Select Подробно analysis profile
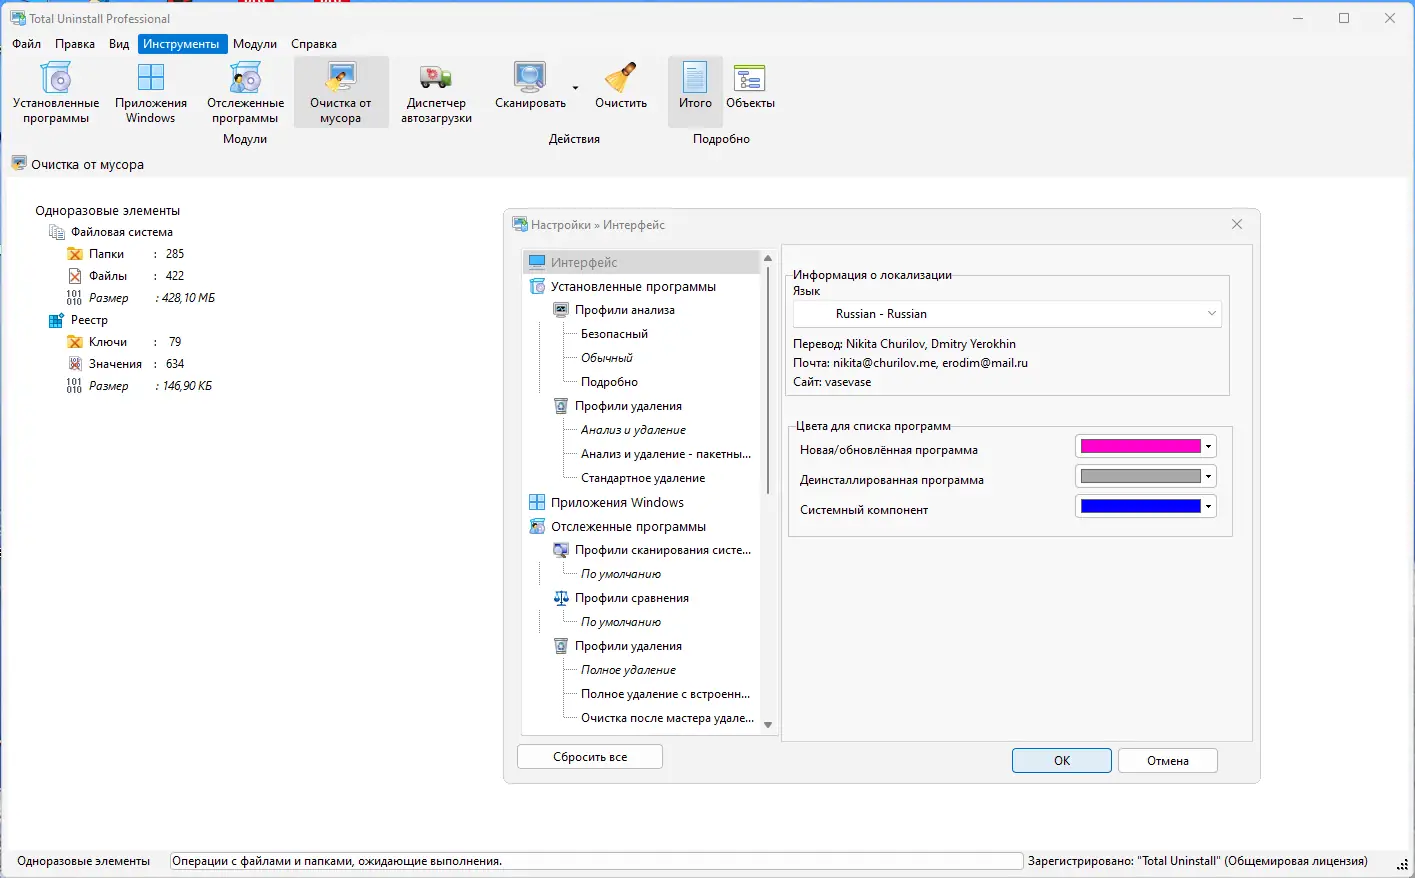The height and width of the screenshot is (878, 1415). [609, 382]
